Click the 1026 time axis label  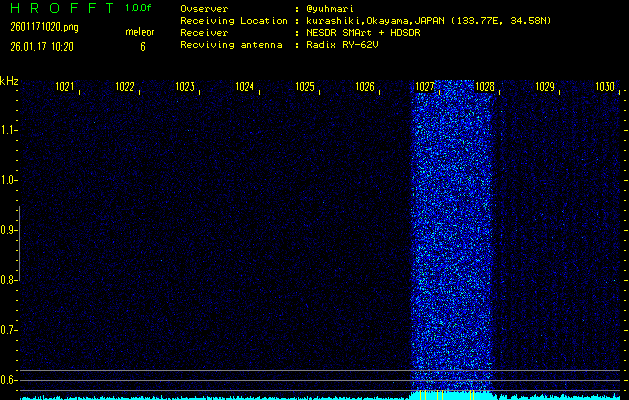[x=365, y=86]
